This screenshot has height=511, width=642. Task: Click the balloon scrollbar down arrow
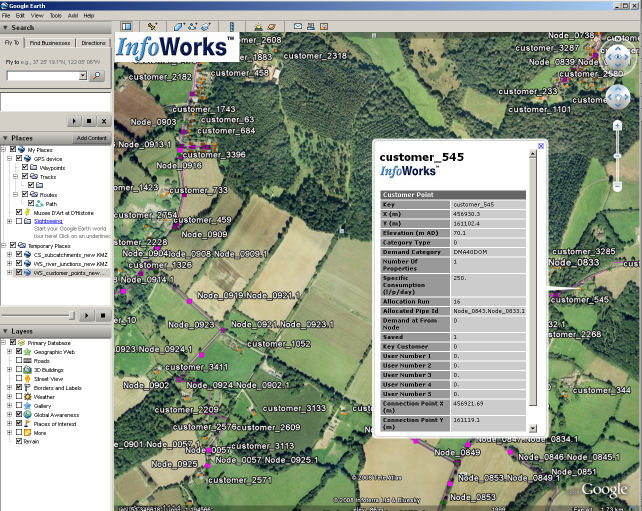[x=532, y=428]
